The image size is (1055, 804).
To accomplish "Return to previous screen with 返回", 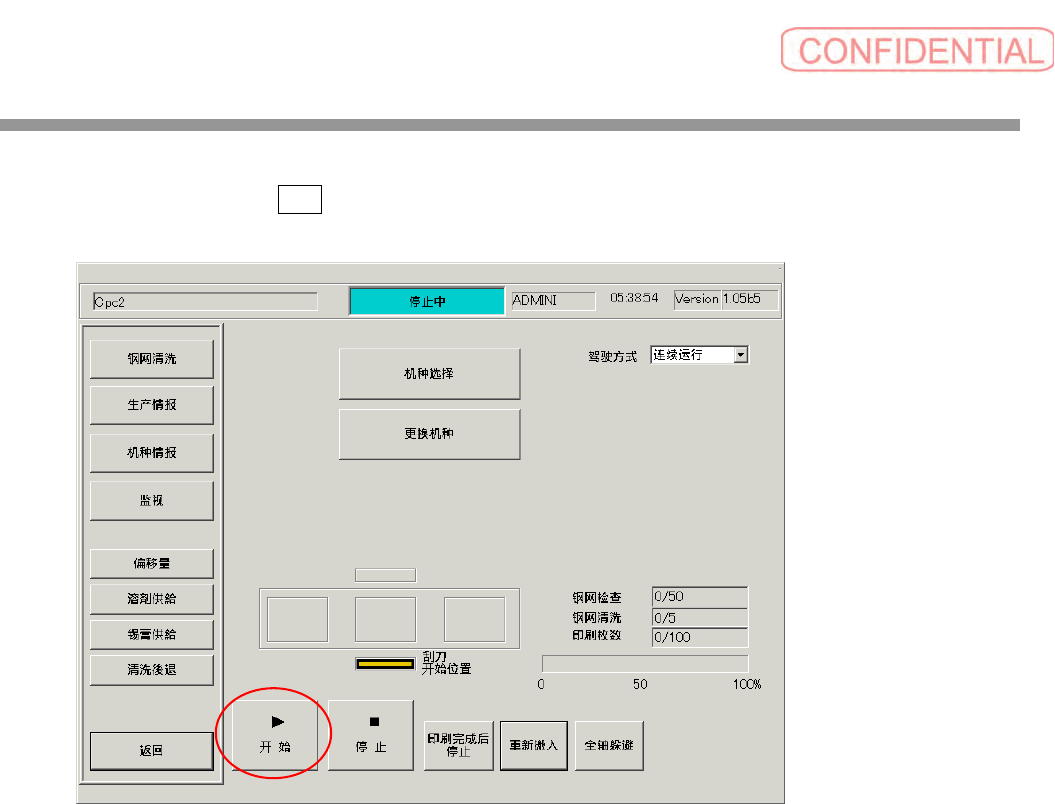I will pyautogui.click(x=152, y=751).
